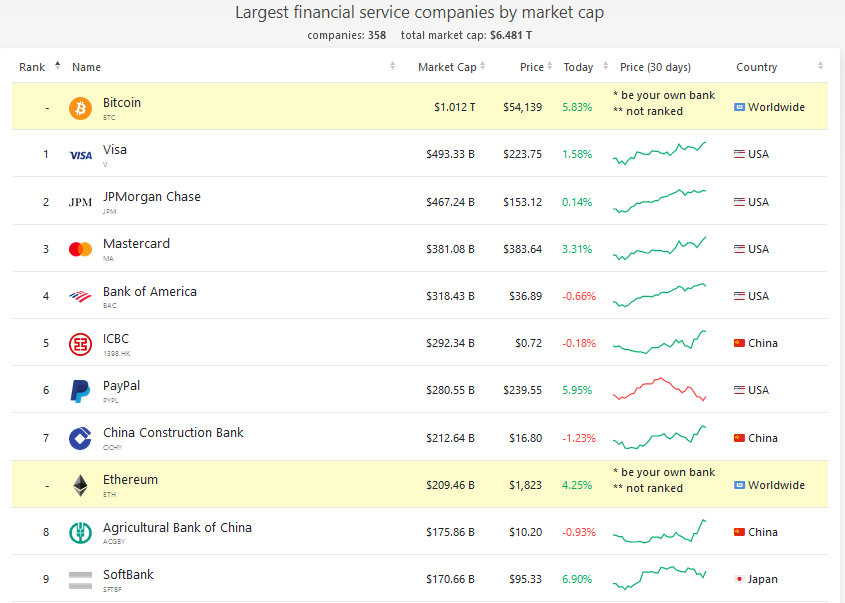The height and width of the screenshot is (603, 845).
Task: Open the Visa company link
Action: [115, 149]
